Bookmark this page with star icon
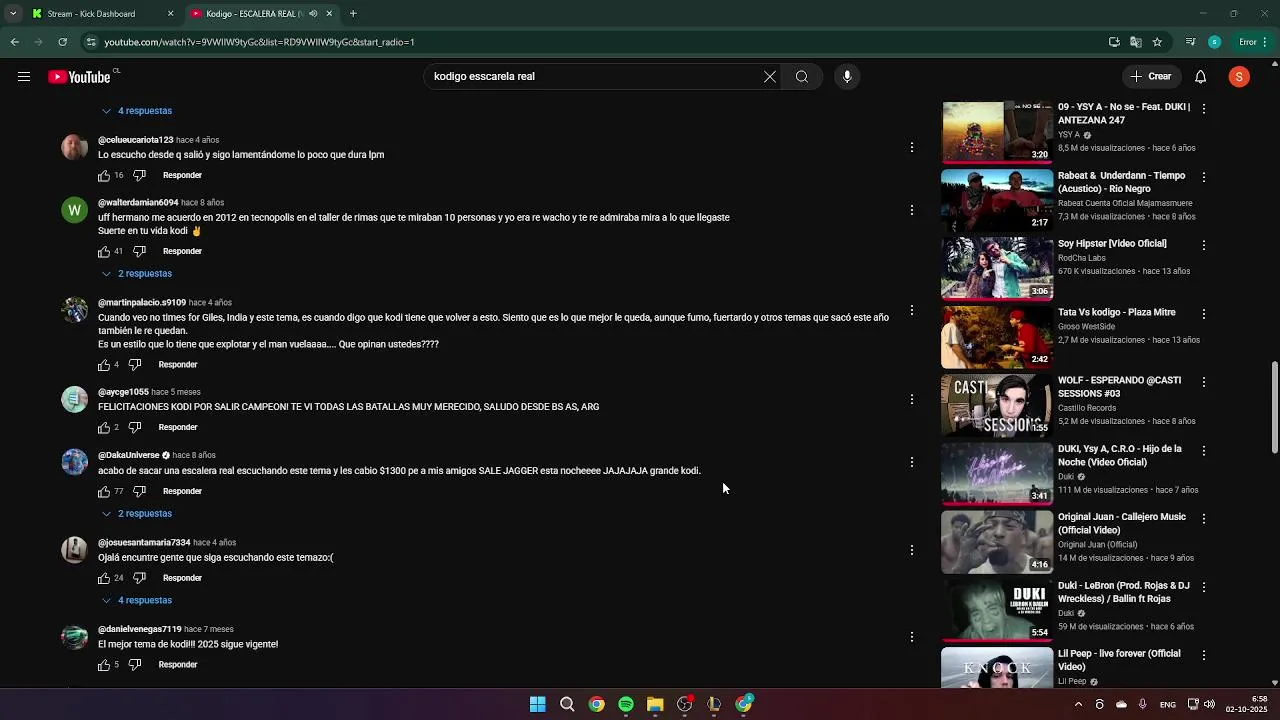 point(1157,42)
